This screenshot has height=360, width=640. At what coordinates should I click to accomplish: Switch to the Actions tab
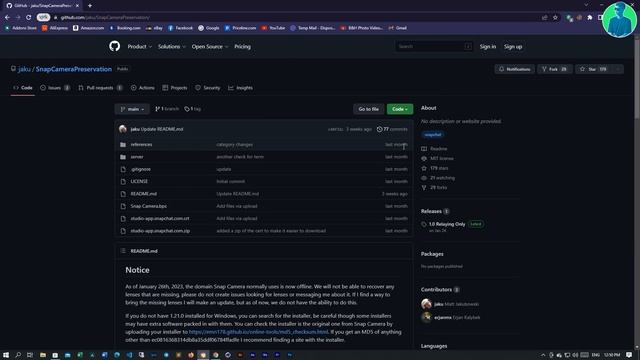143,88
